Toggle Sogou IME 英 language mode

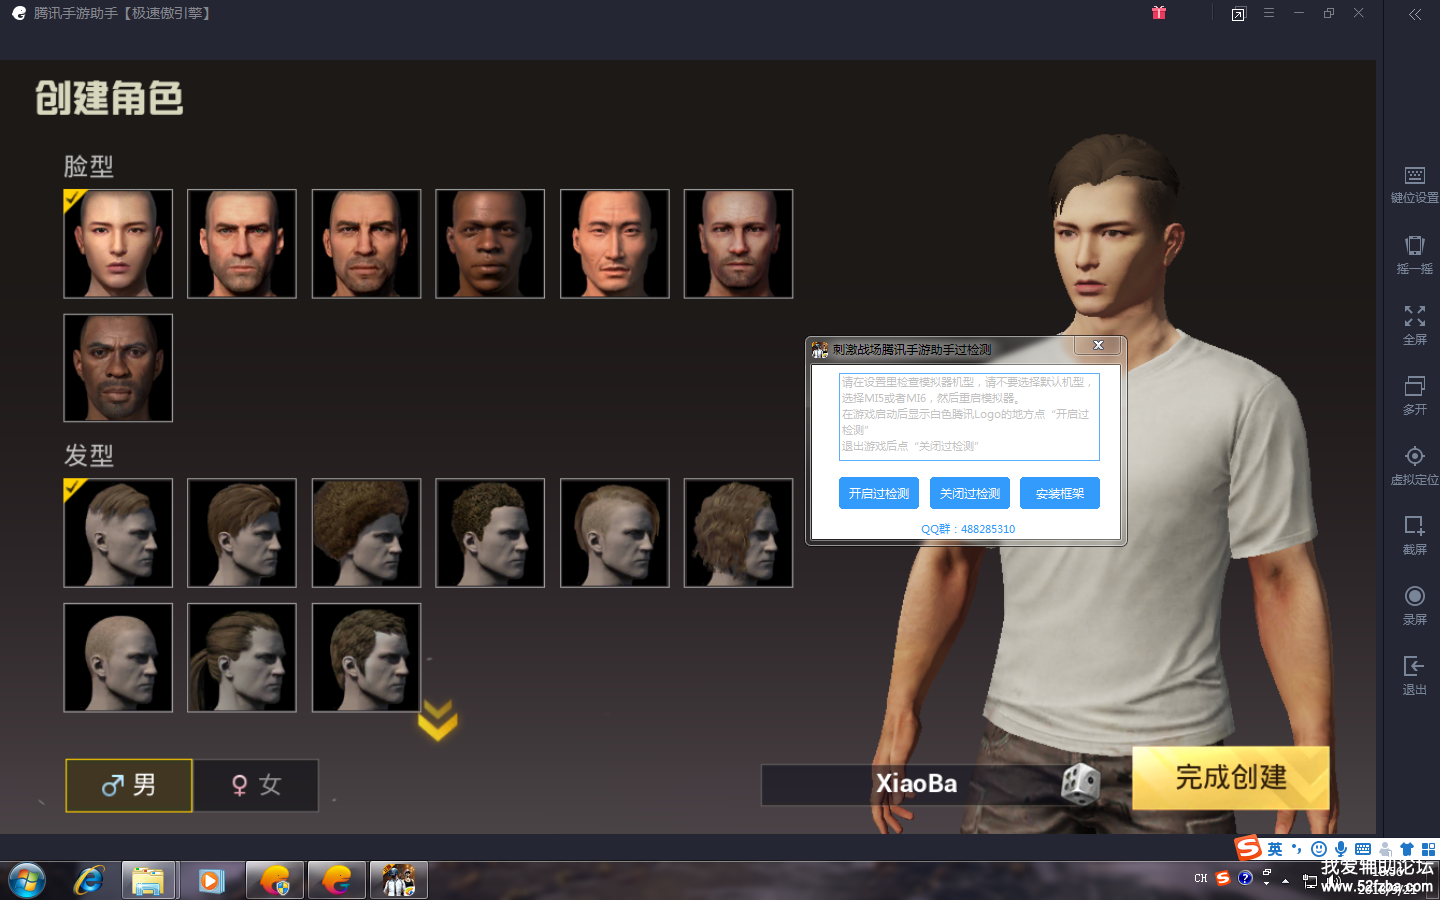(x=1275, y=849)
